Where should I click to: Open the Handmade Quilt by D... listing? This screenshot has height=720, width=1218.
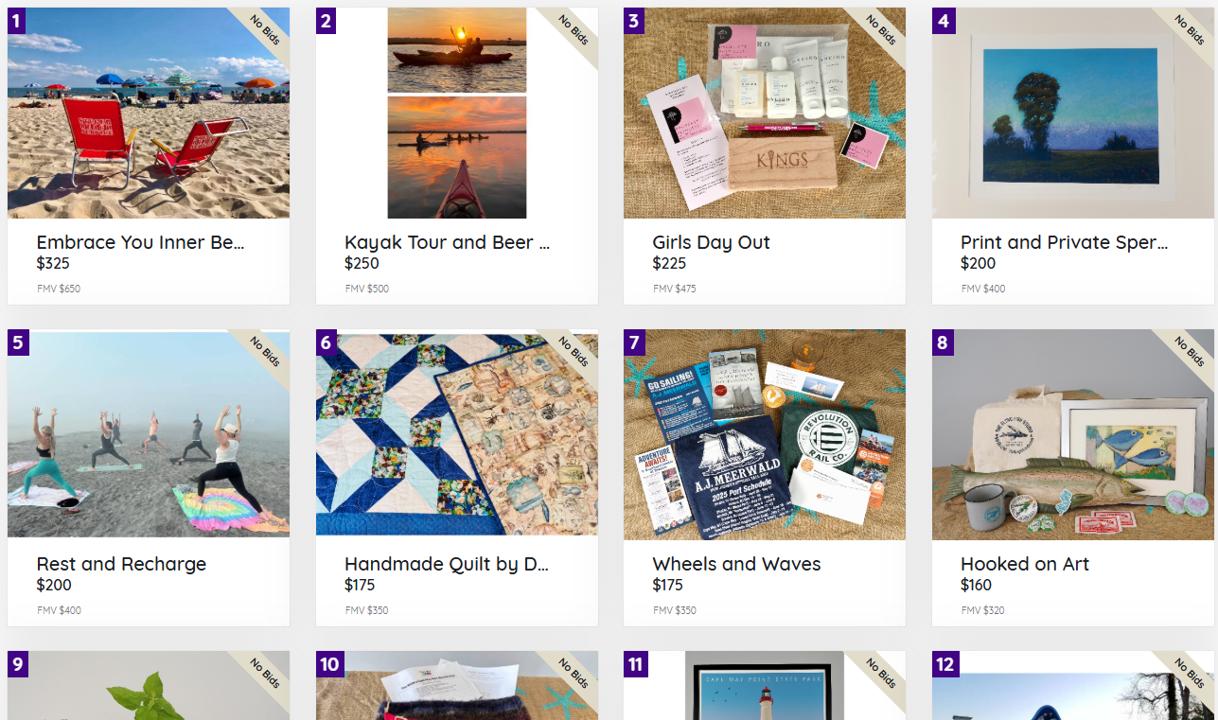coord(447,564)
